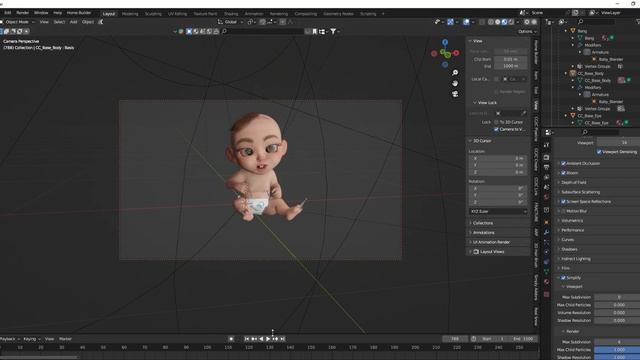Open the Render menu in top bar
The width and height of the screenshot is (640, 360).
tap(22, 13)
